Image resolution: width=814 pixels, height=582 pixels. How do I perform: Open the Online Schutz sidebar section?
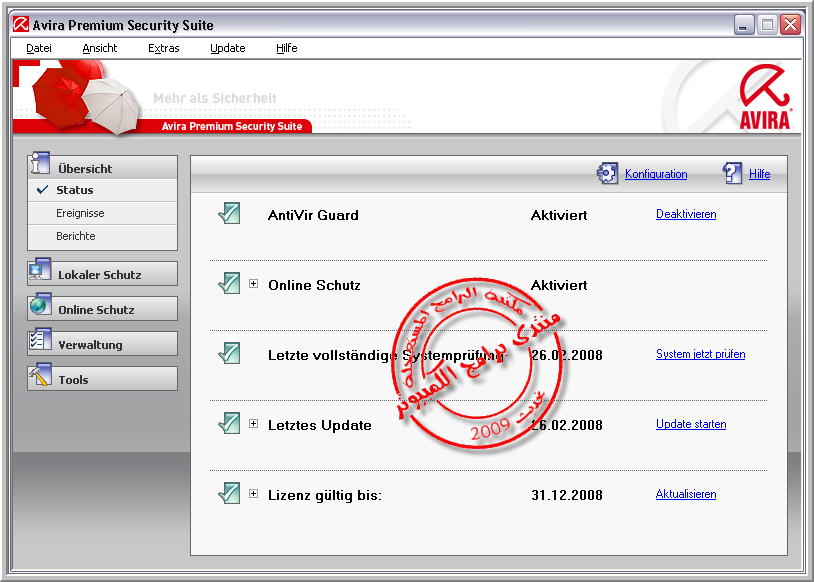102,308
